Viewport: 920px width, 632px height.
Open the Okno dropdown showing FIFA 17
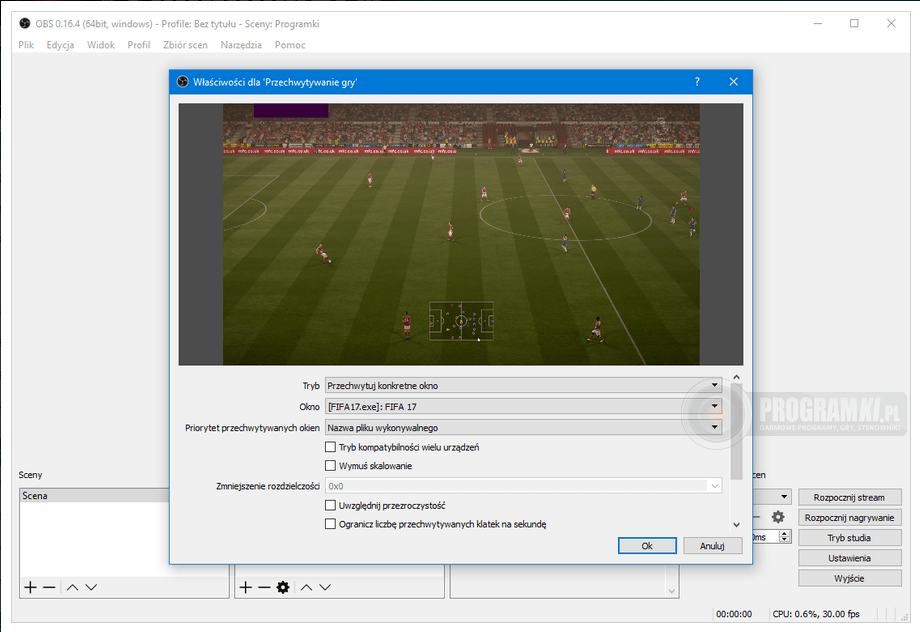[x=523, y=407]
